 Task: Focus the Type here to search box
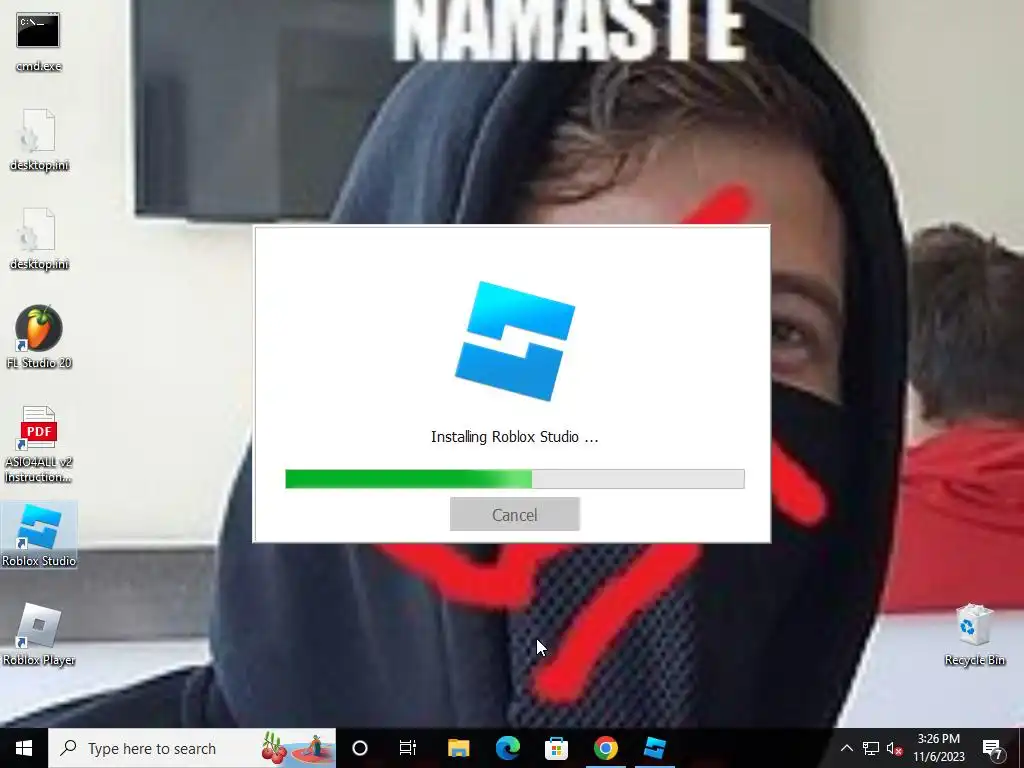tap(192, 748)
